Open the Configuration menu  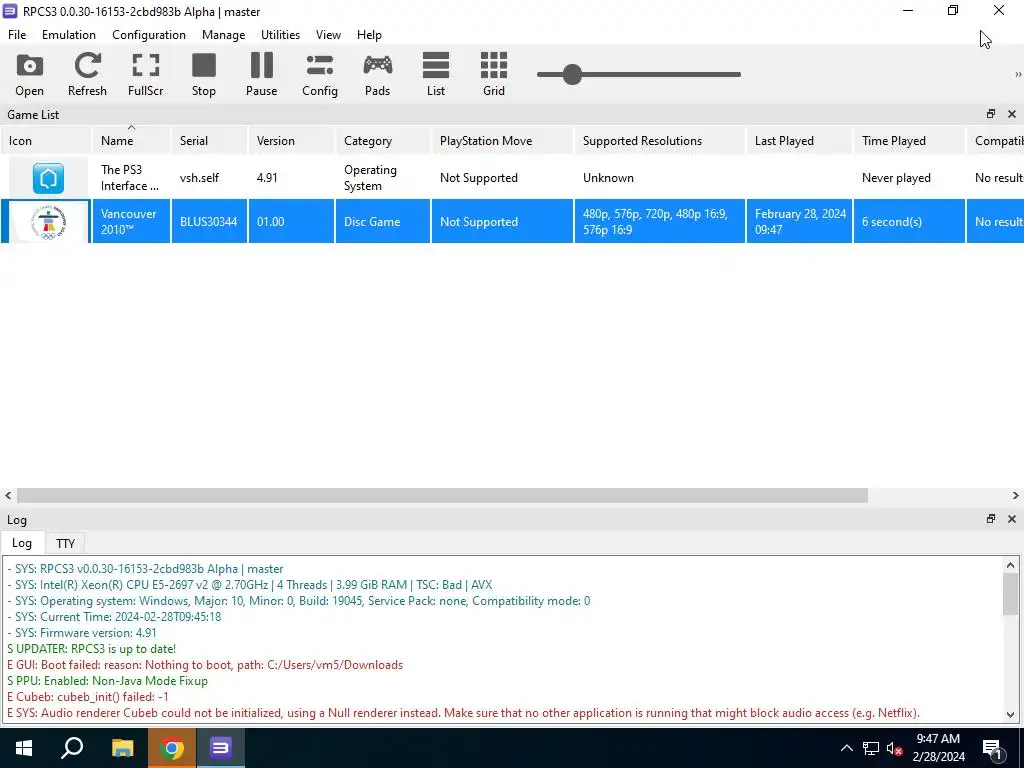(x=149, y=35)
